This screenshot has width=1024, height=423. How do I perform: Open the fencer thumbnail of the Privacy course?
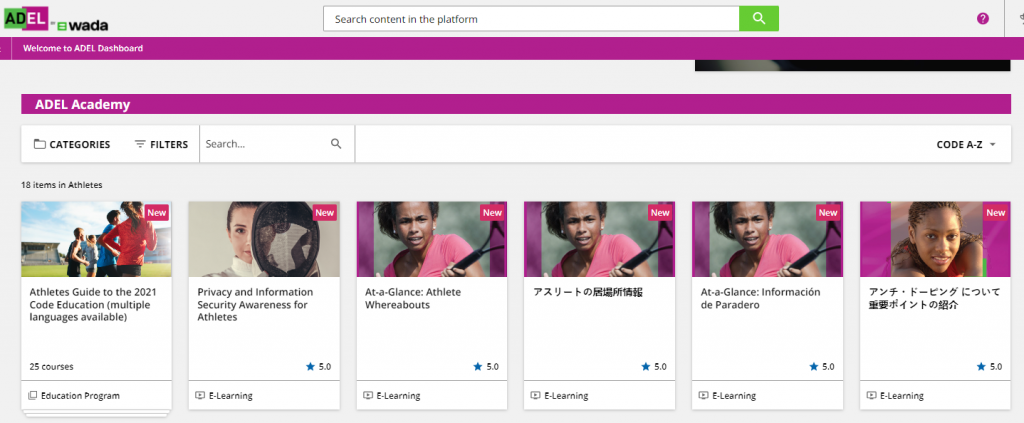click(264, 239)
